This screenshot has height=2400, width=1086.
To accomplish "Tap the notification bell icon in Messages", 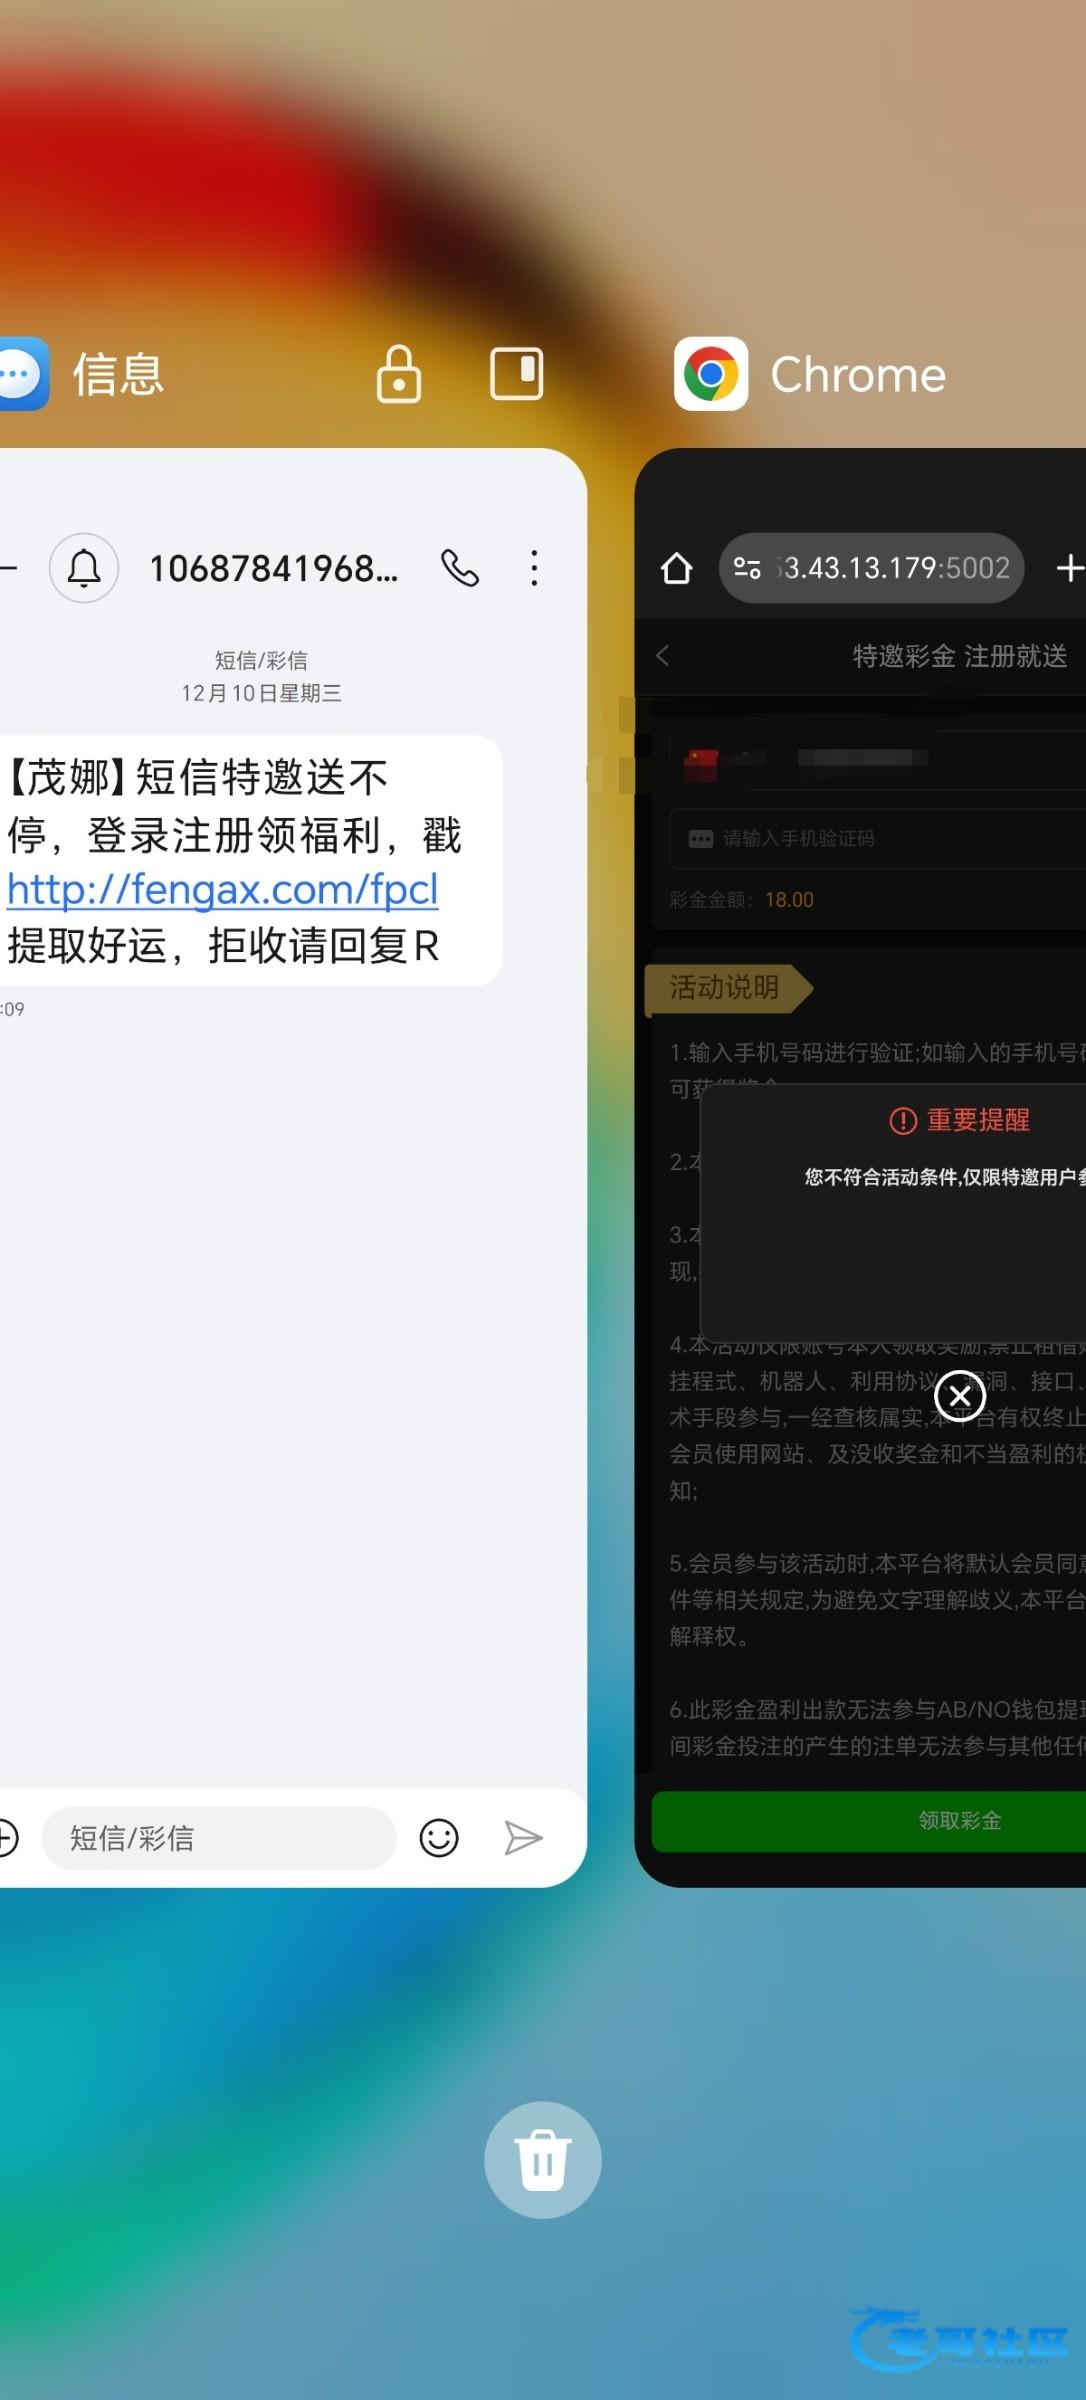I will 84,568.
